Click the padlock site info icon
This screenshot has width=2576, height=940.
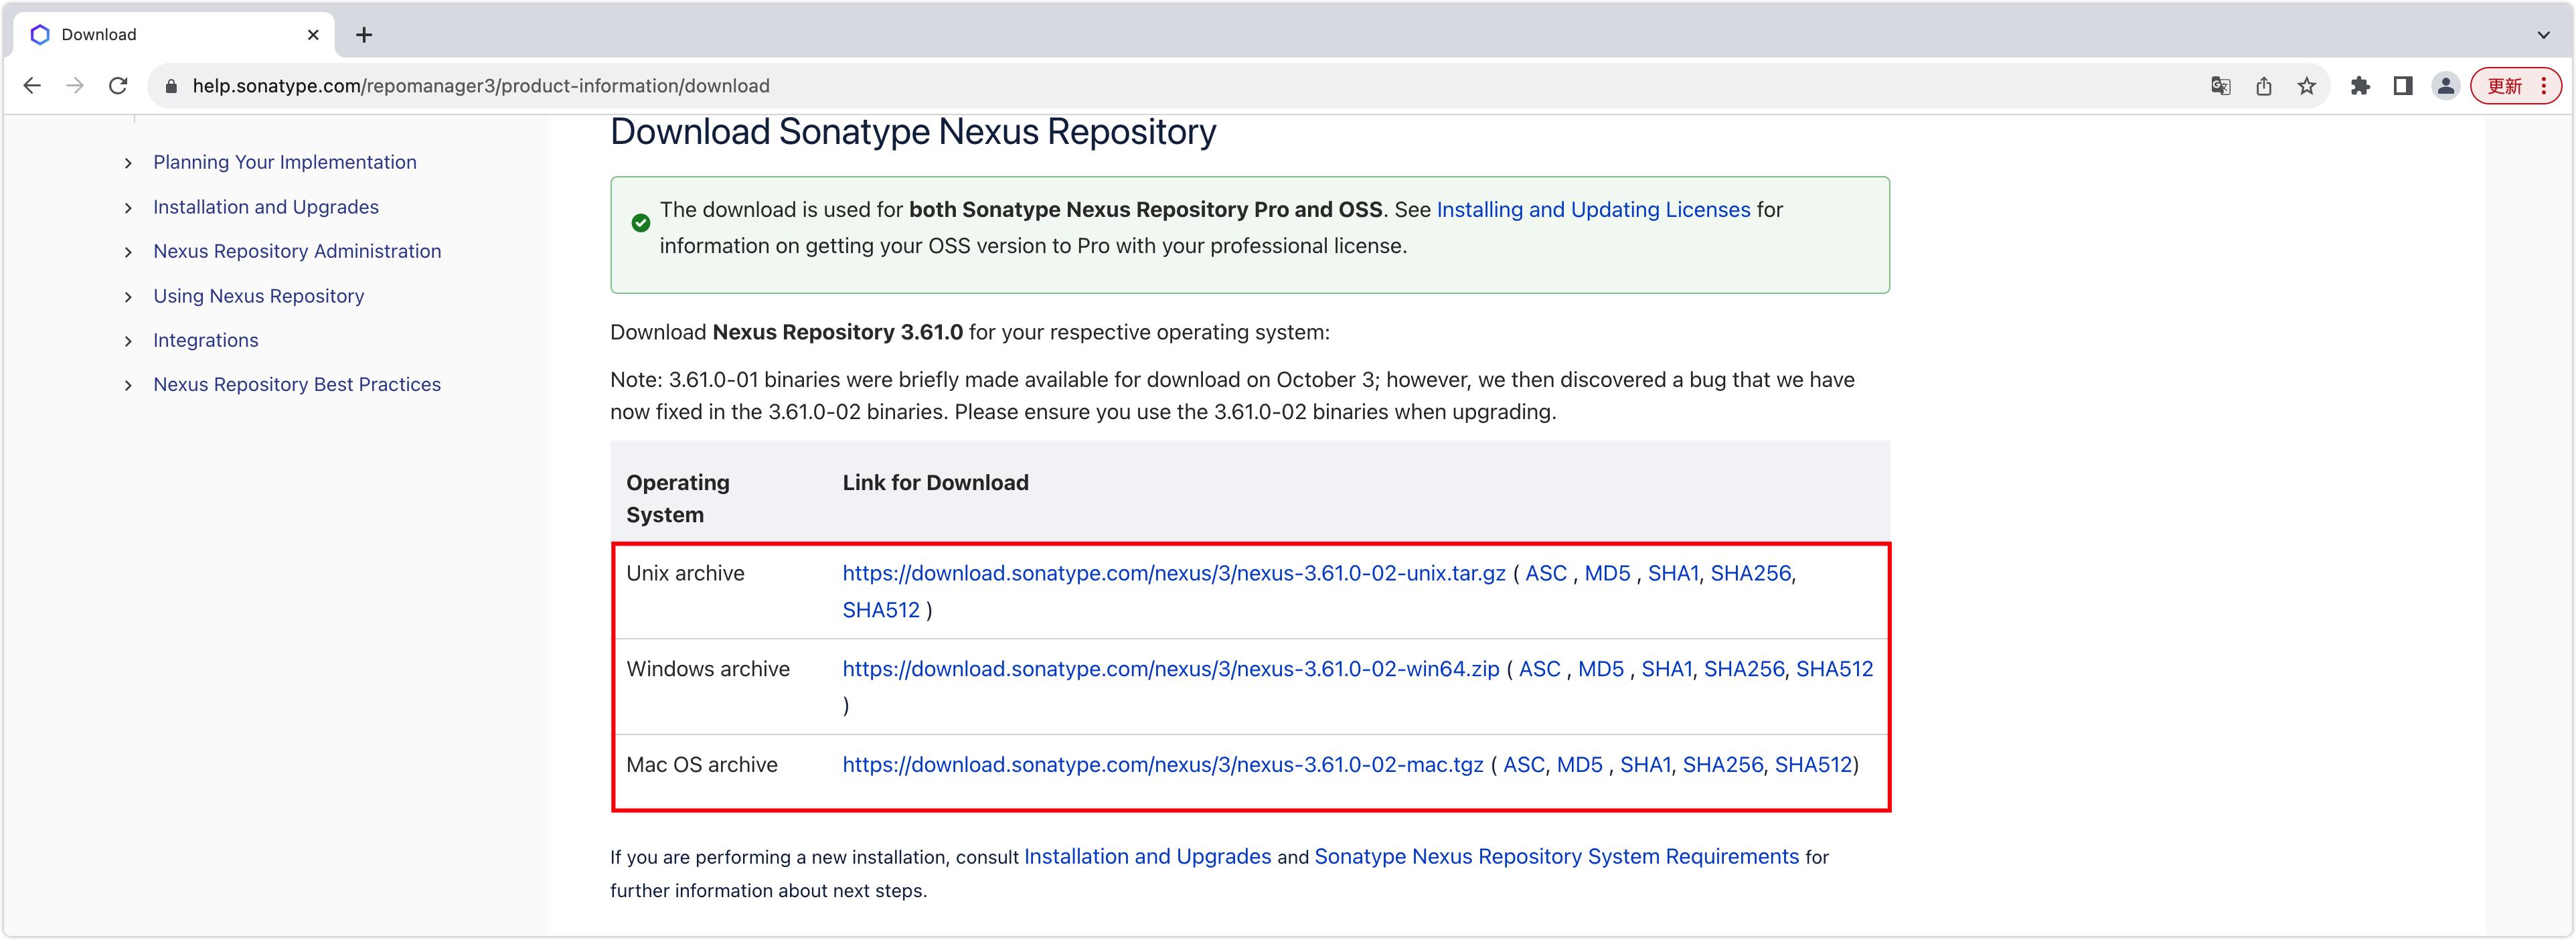click(171, 86)
